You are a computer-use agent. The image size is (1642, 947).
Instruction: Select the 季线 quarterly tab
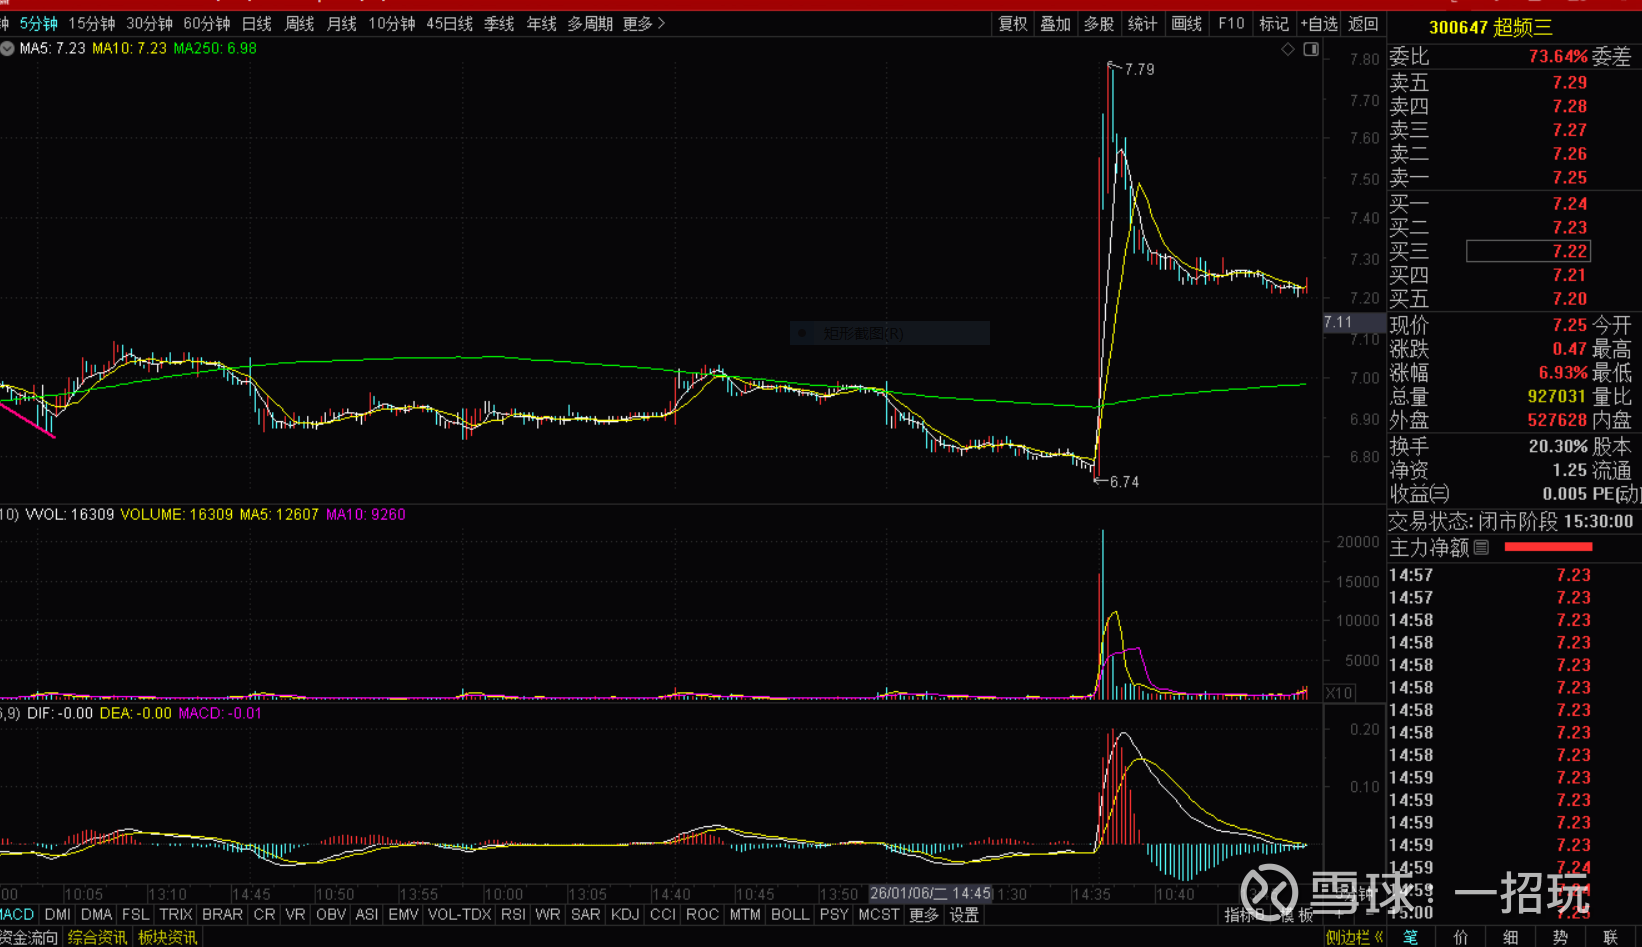coord(499,24)
